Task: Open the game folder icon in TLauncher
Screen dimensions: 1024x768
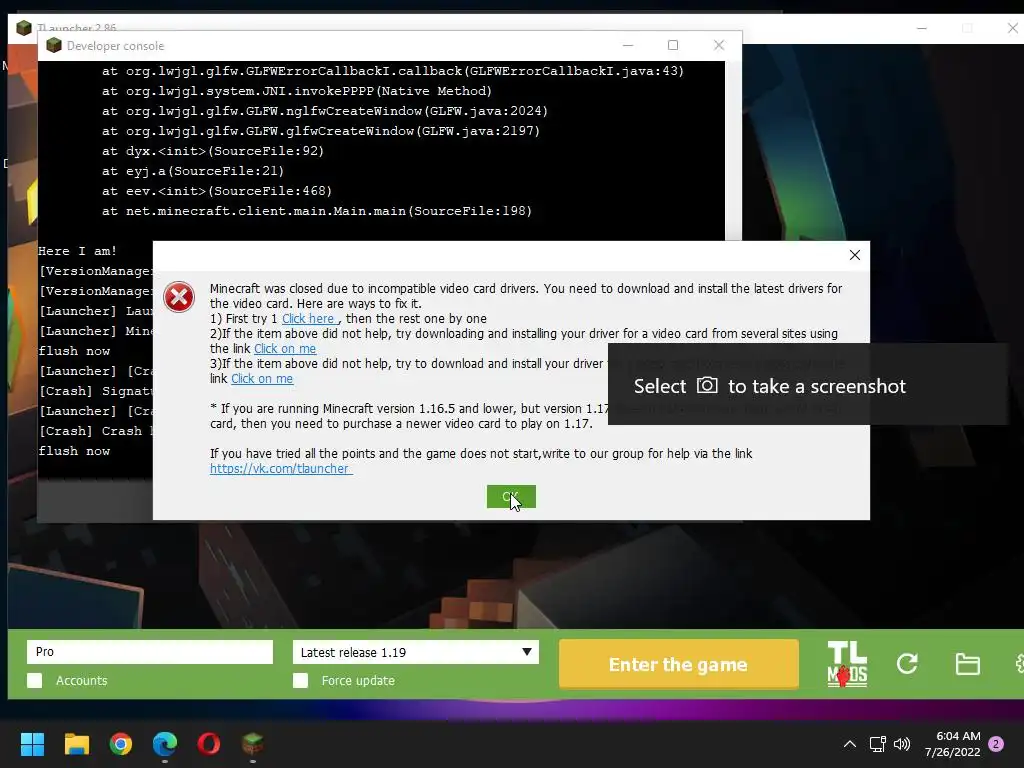Action: coord(967,664)
